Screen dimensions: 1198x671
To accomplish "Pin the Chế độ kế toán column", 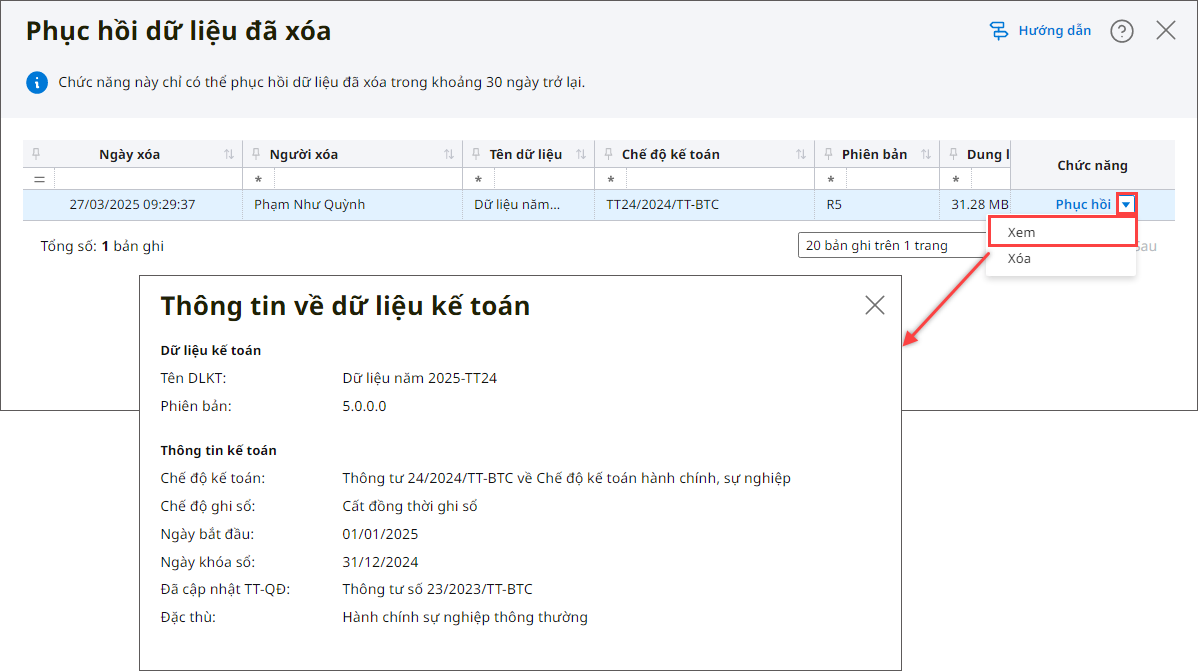I will [x=608, y=154].
